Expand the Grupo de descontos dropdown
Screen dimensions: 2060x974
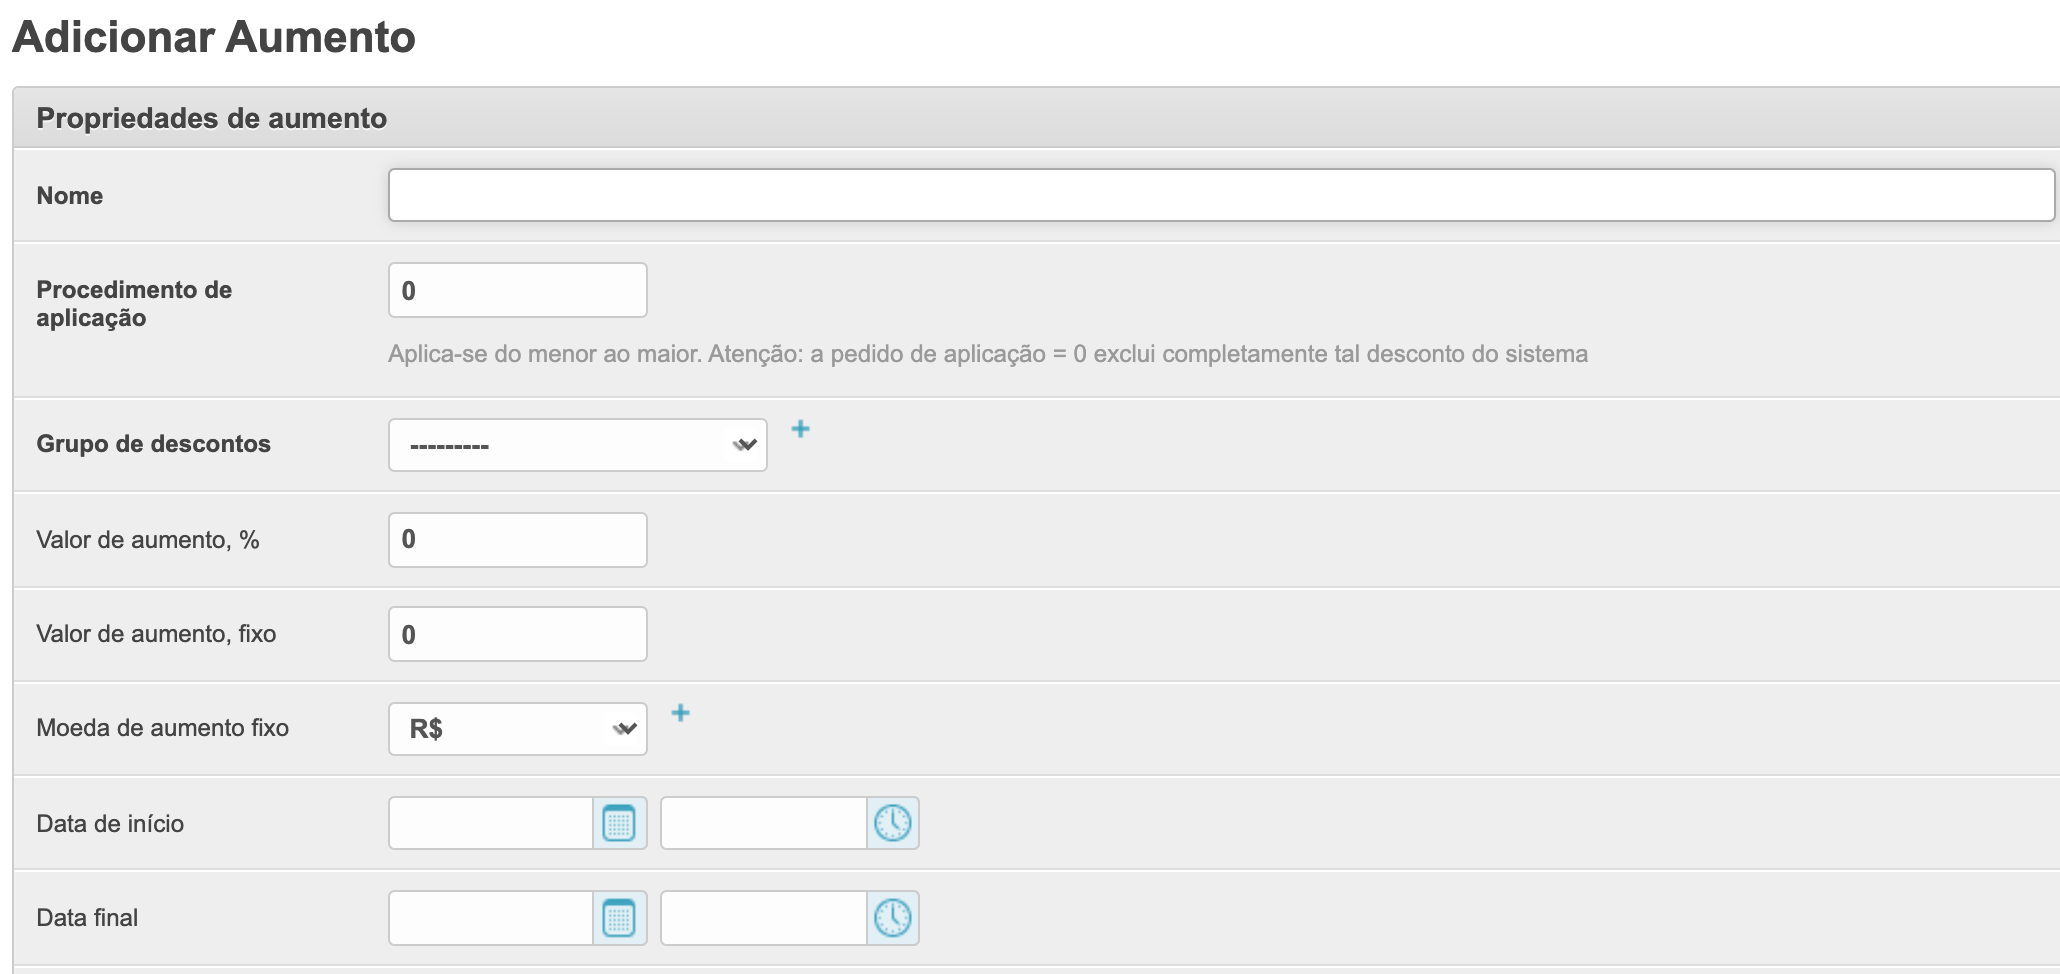click(x=577, y=445)
